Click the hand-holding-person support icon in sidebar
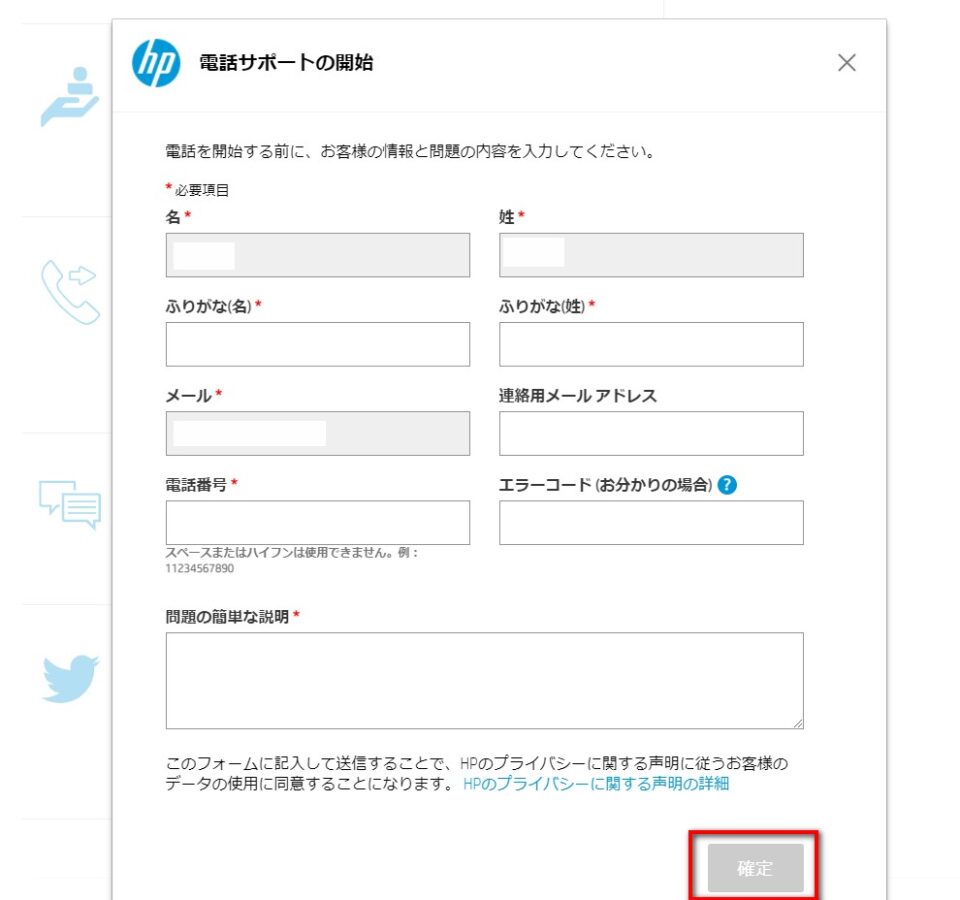 (70, 97)
